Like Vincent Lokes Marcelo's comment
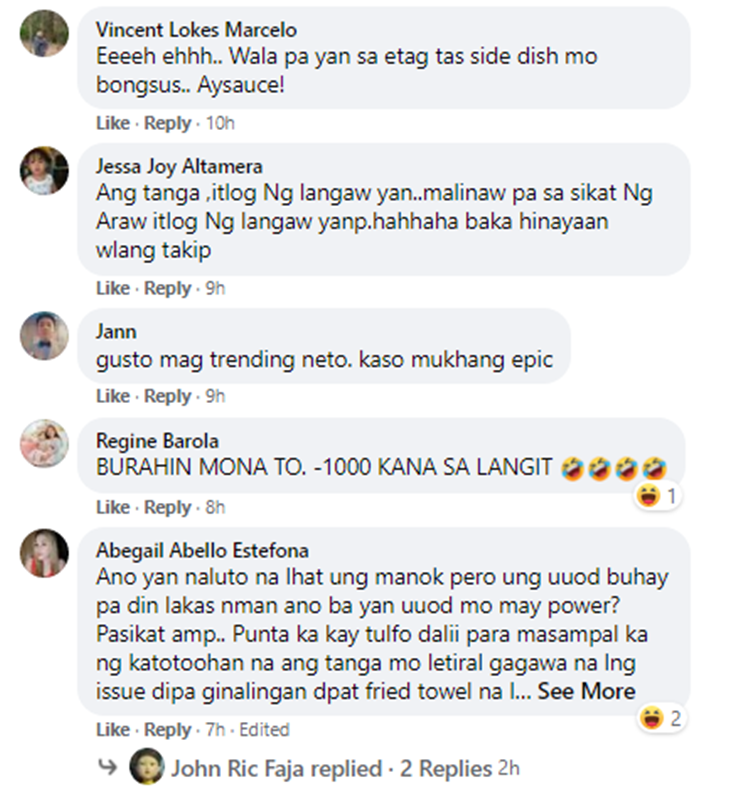 click(x=113, y=123)
